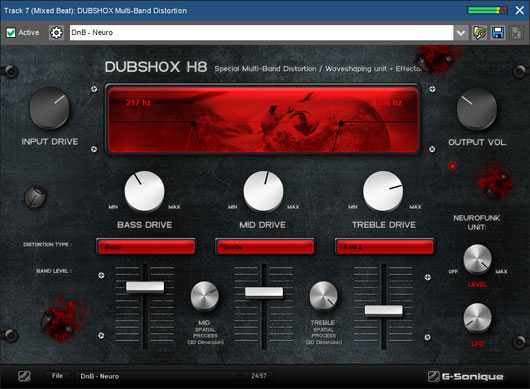The image size is (530, 389).
Task: Toggle the red LED under Output Vol
Action: [452, 166]
